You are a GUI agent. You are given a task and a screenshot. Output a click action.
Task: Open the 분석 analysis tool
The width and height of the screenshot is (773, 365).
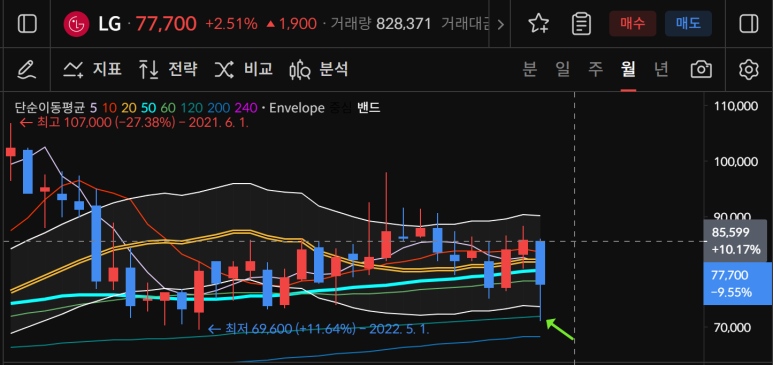(318, 70)
